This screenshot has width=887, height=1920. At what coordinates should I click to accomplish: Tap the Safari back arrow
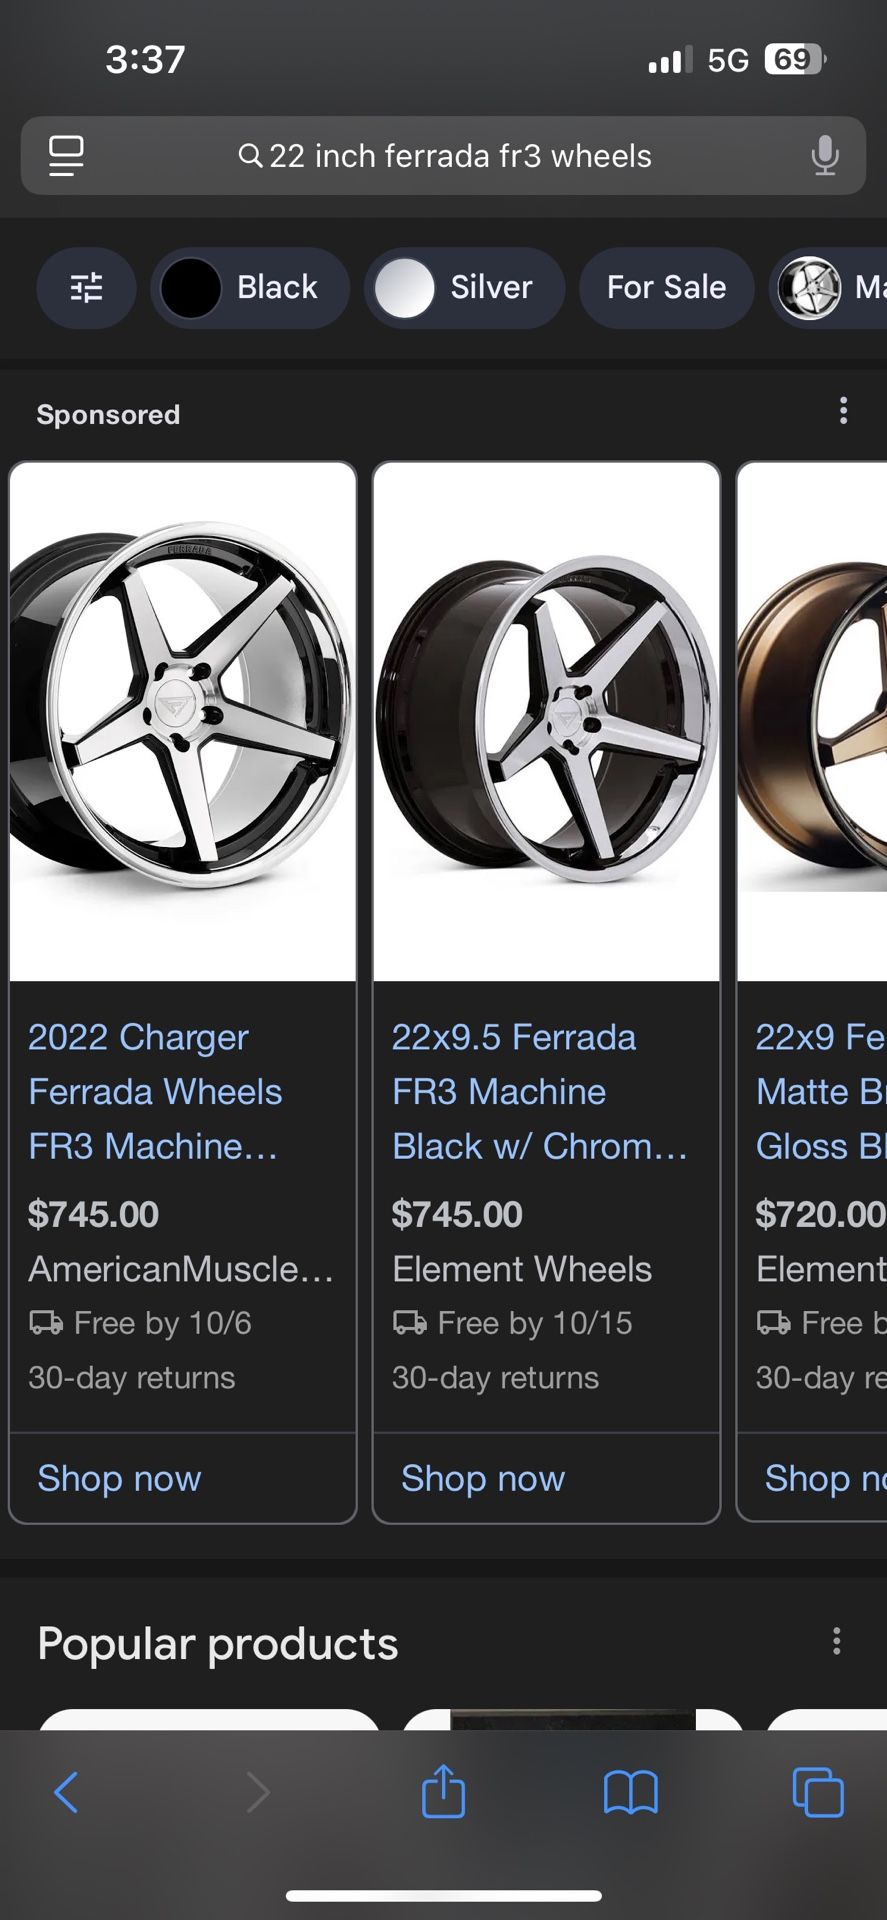coord(66,1792)
